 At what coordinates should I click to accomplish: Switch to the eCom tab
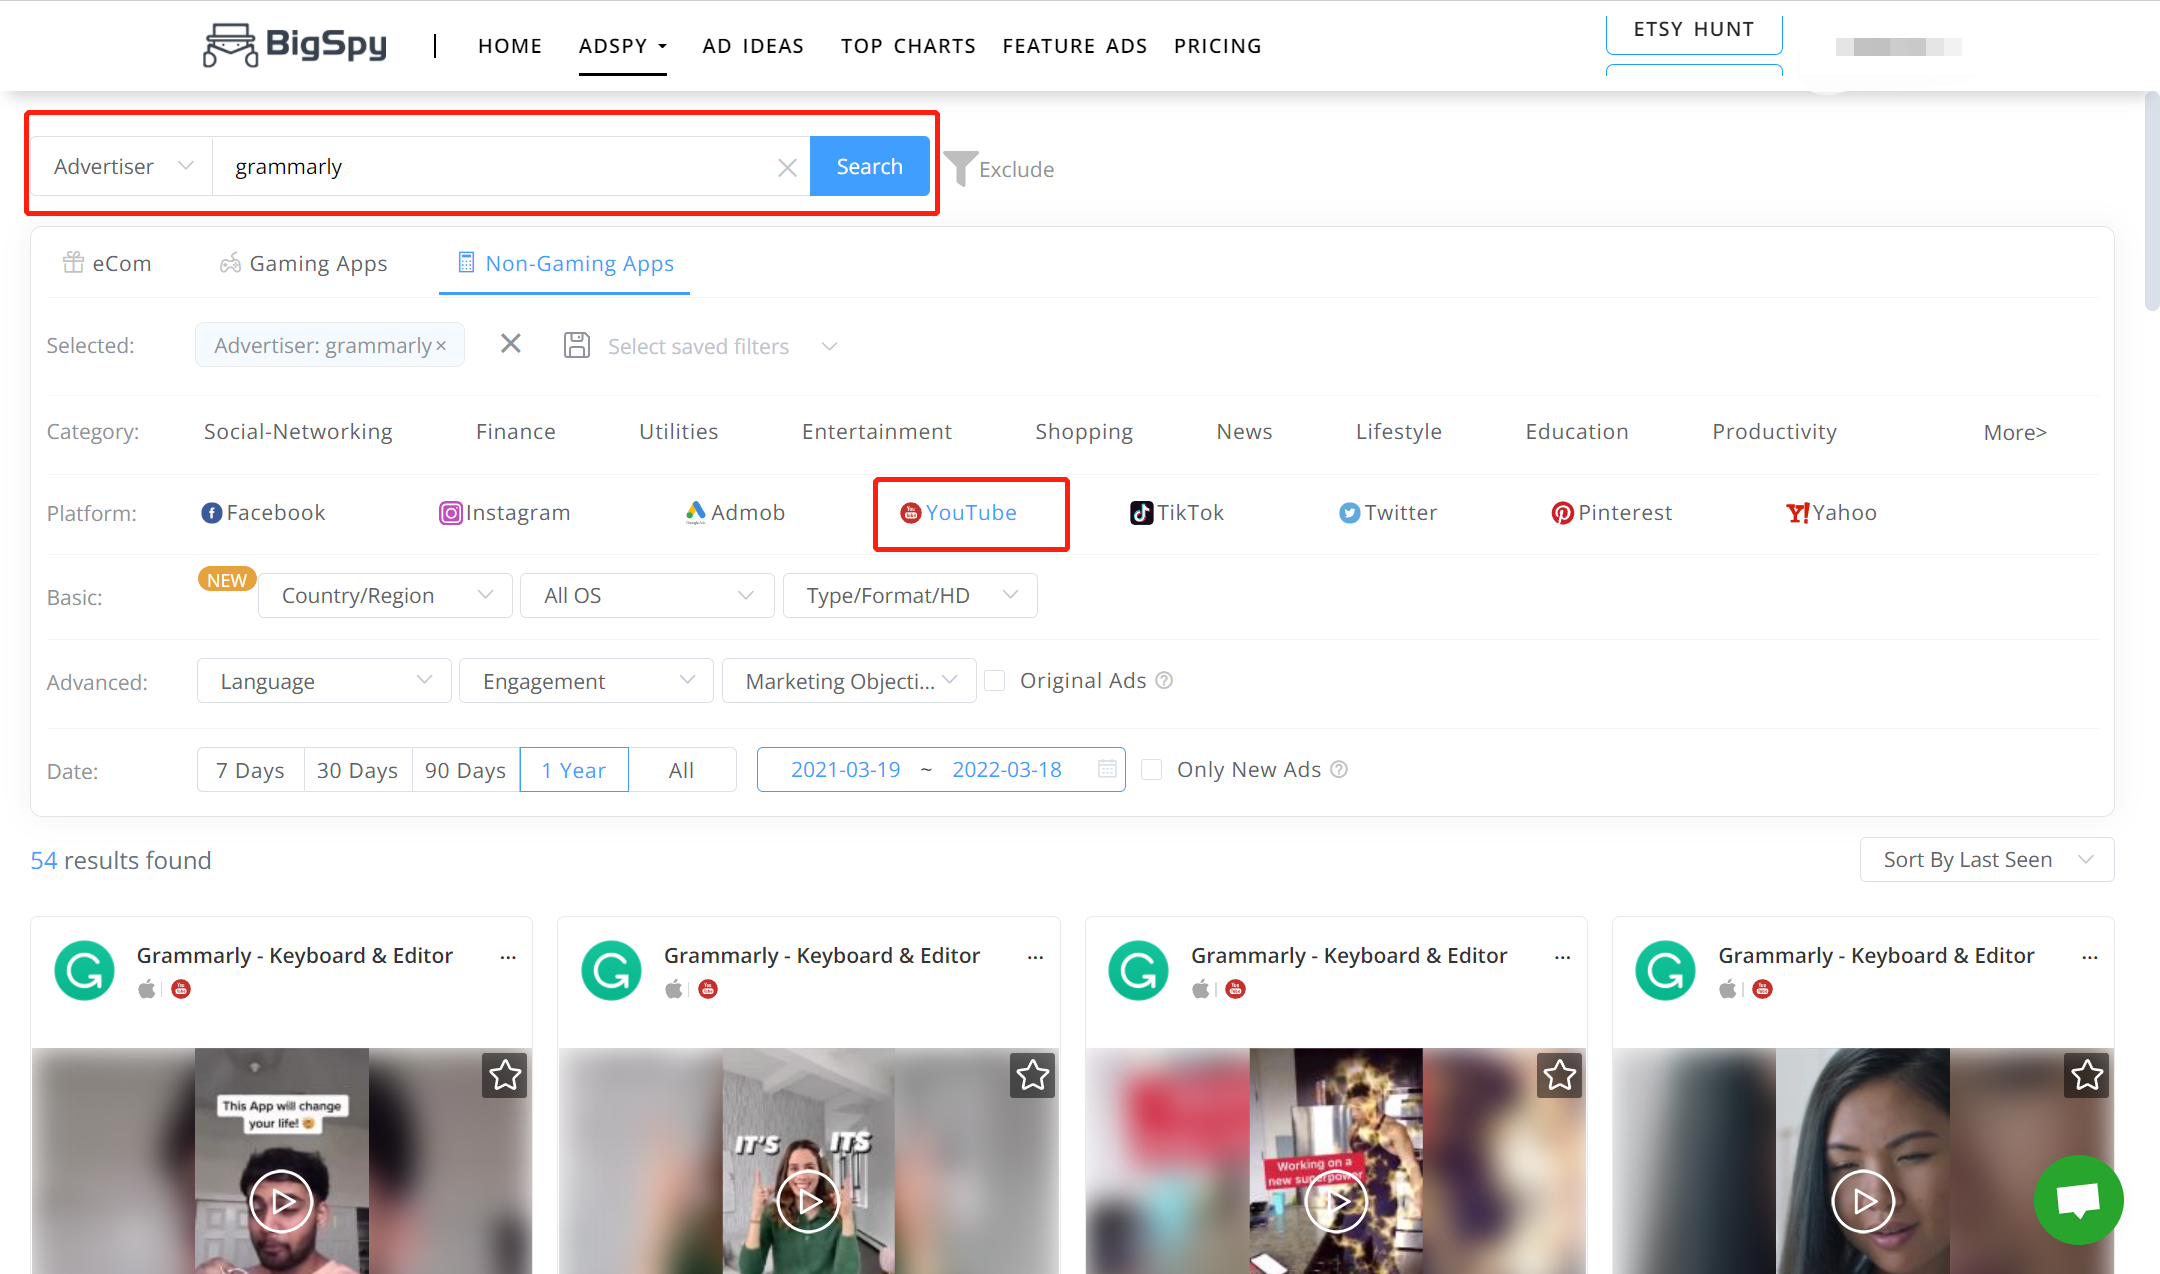(x=107, y=263)
